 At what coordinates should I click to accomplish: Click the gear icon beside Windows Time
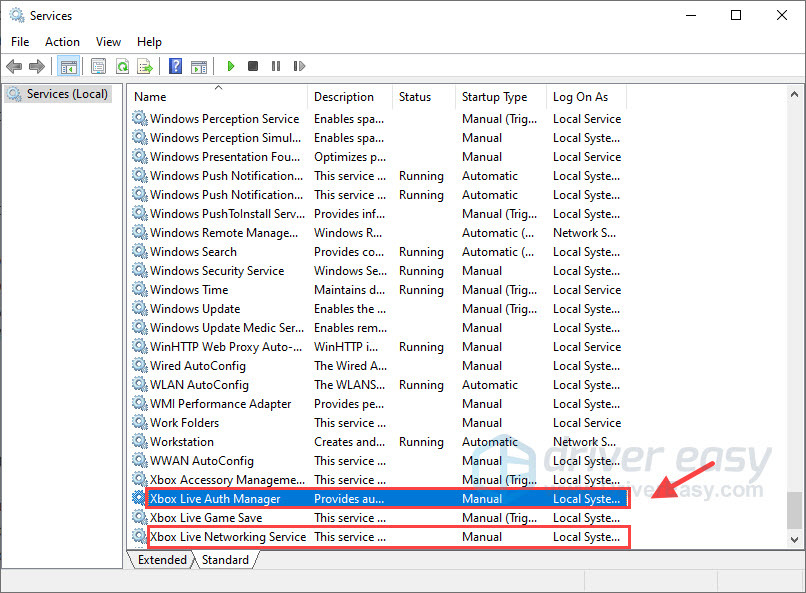click(x=140, y=289)
